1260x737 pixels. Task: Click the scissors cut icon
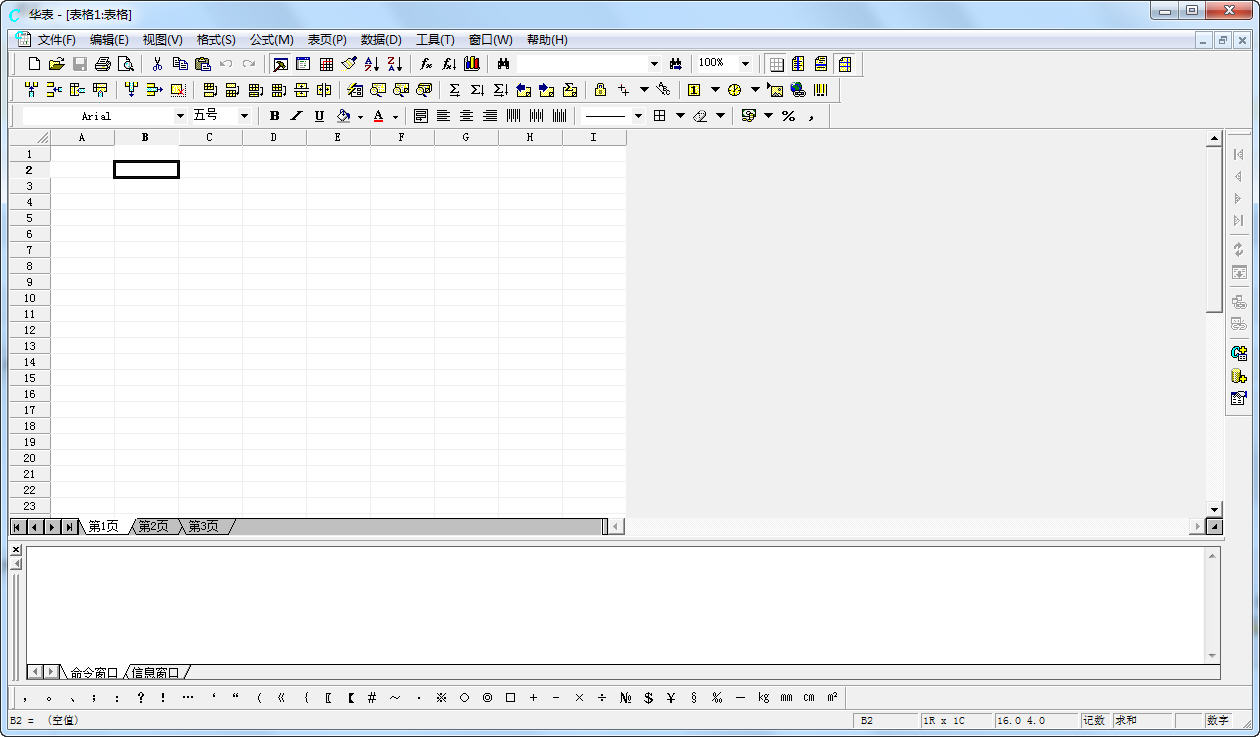pos(157,64)
